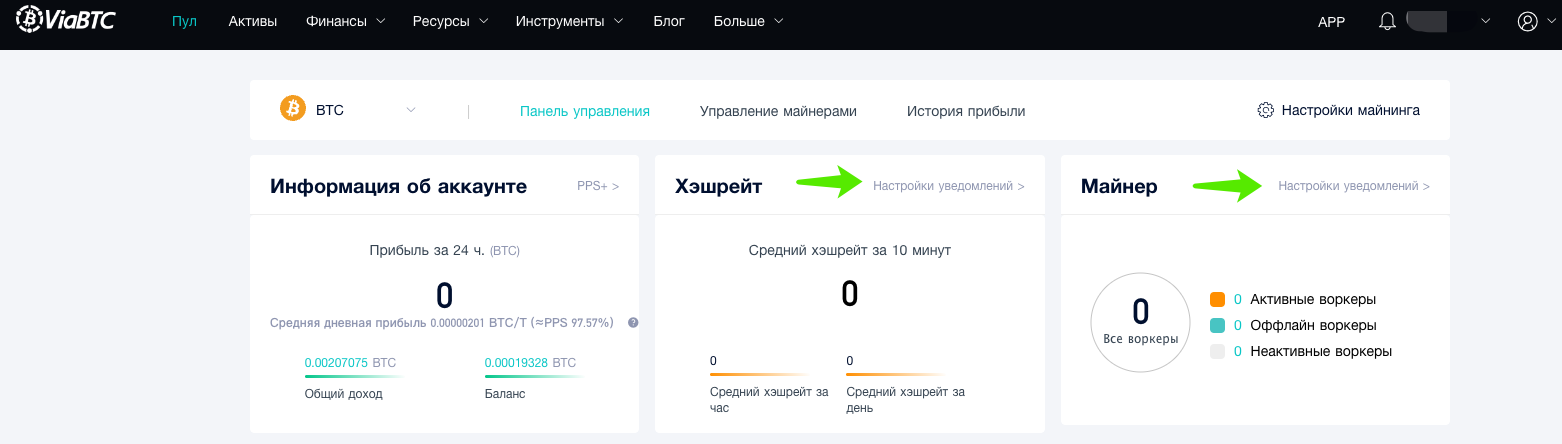Click the gear icon for mining settings
Screen dimensions: 1562x444
pos(1265,110)
